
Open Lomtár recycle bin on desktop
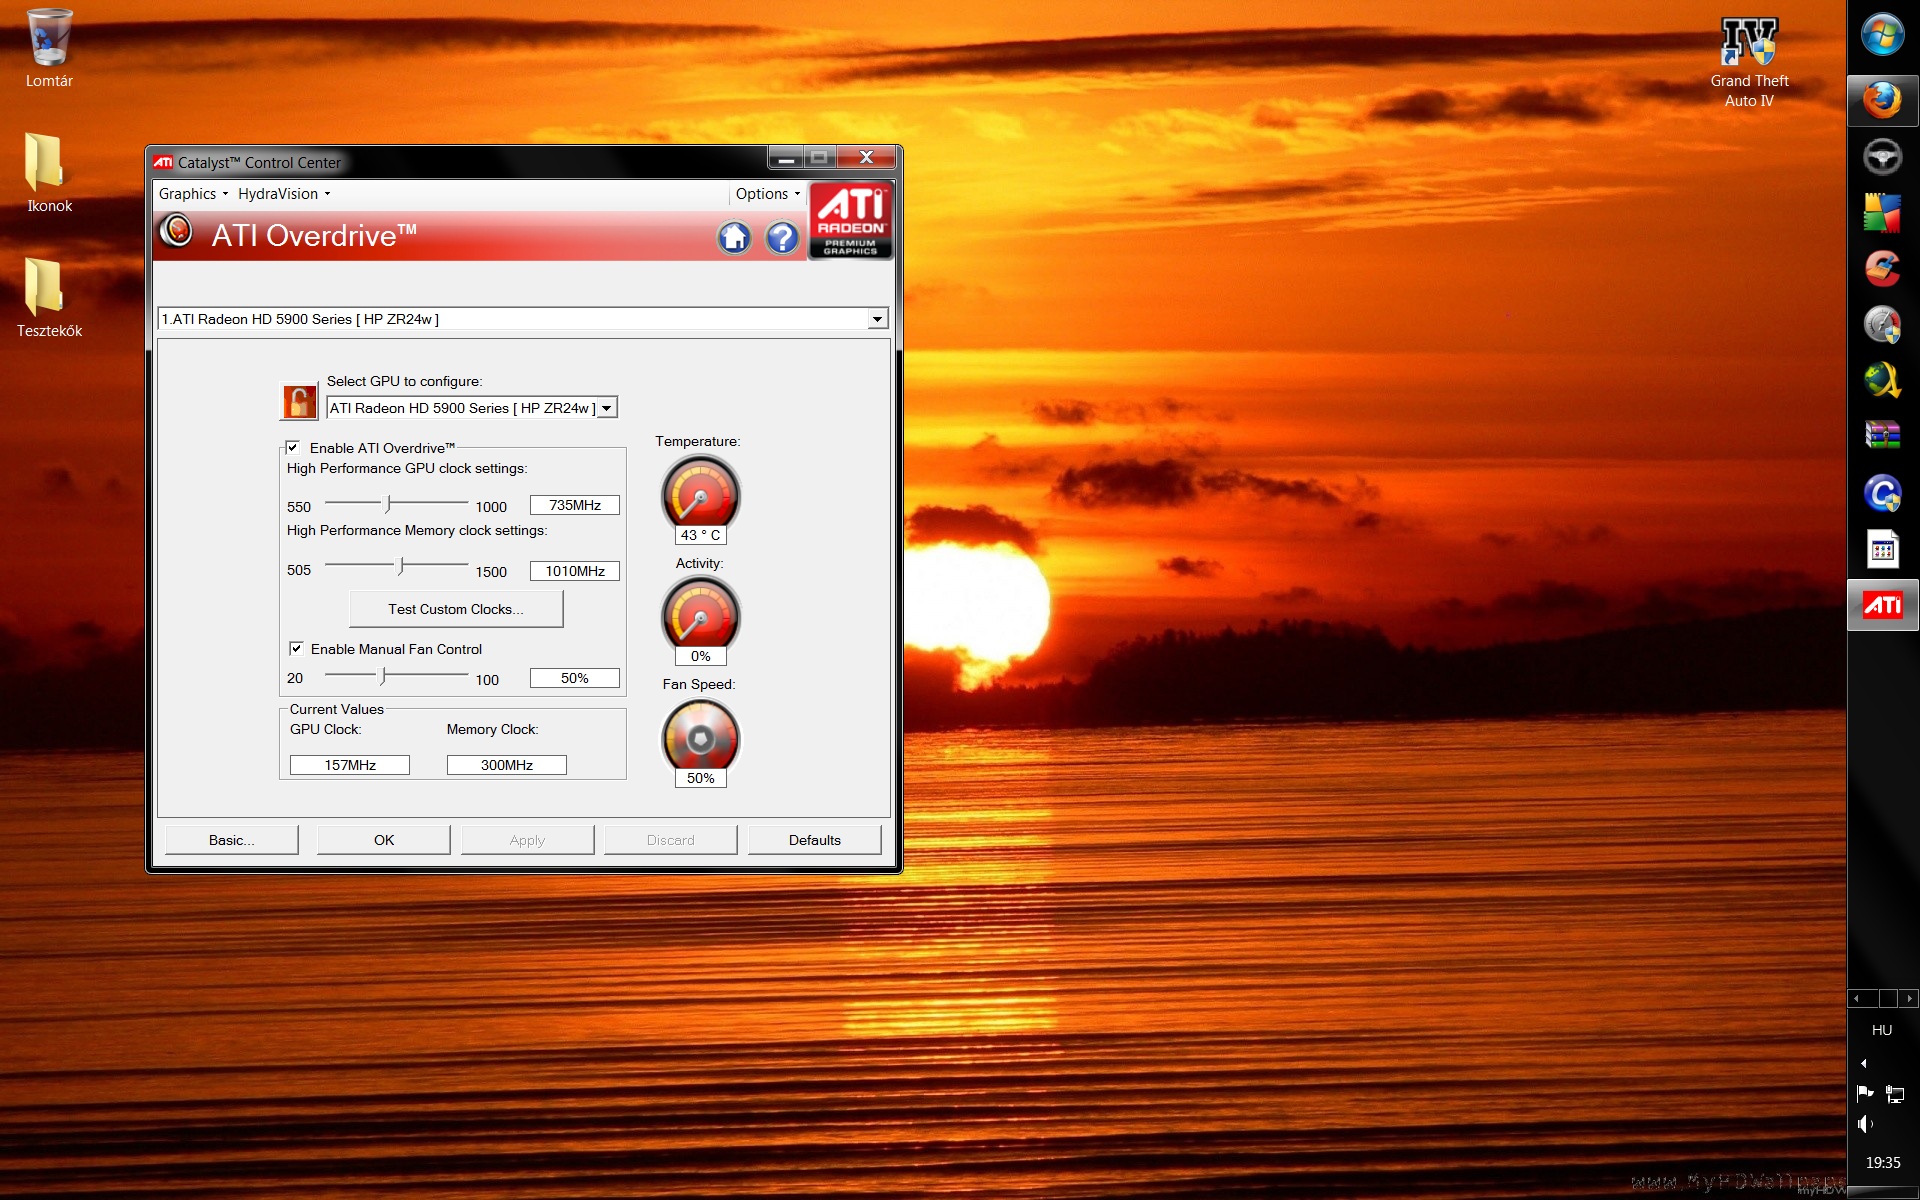tap(49, 49)
